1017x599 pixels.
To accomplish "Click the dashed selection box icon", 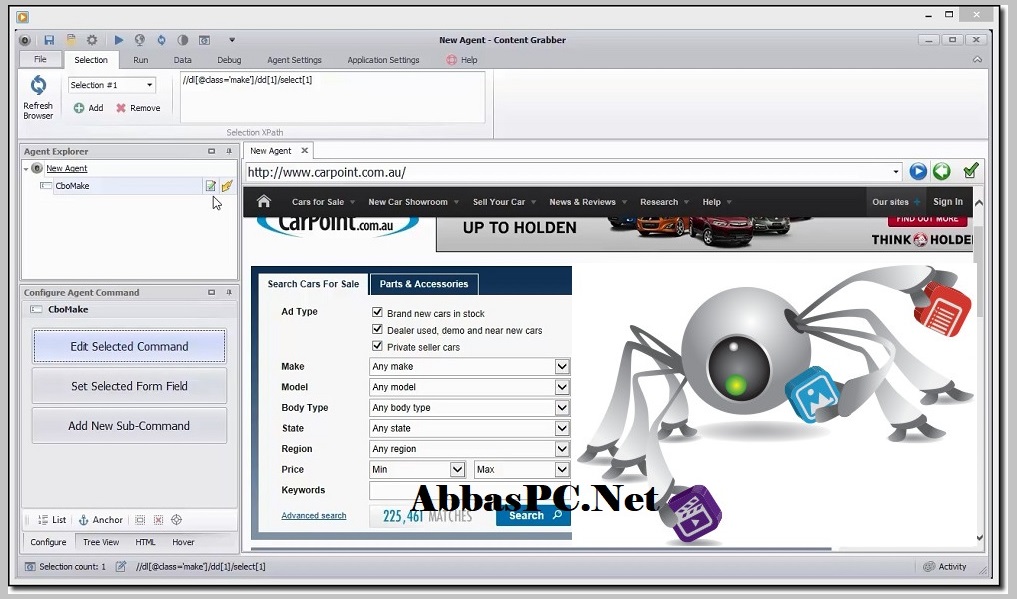I will [140, 520].
